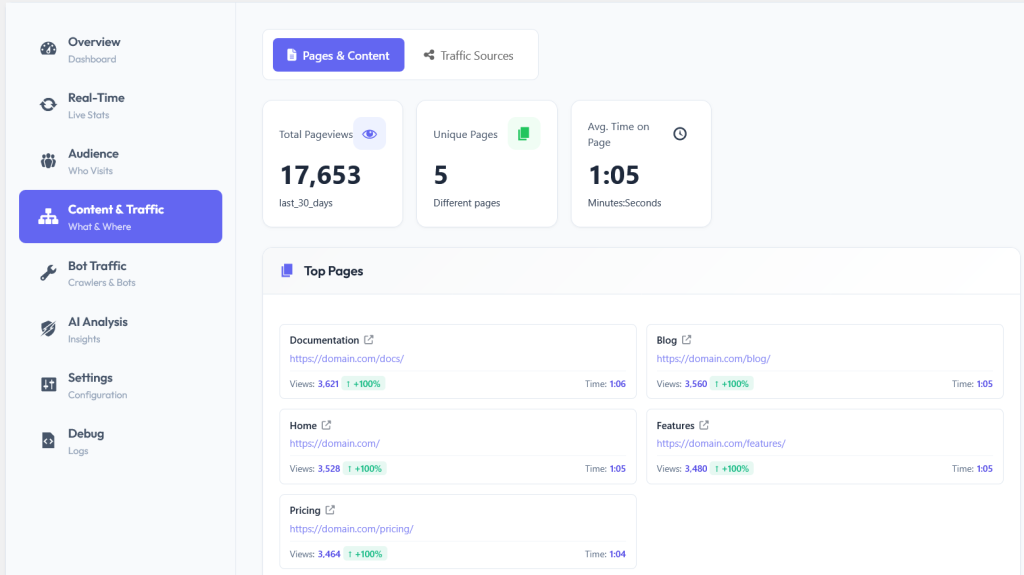Go to Real-Time Live Stats
Viewport: 1024px width, 575px height.
click(121, 105)
